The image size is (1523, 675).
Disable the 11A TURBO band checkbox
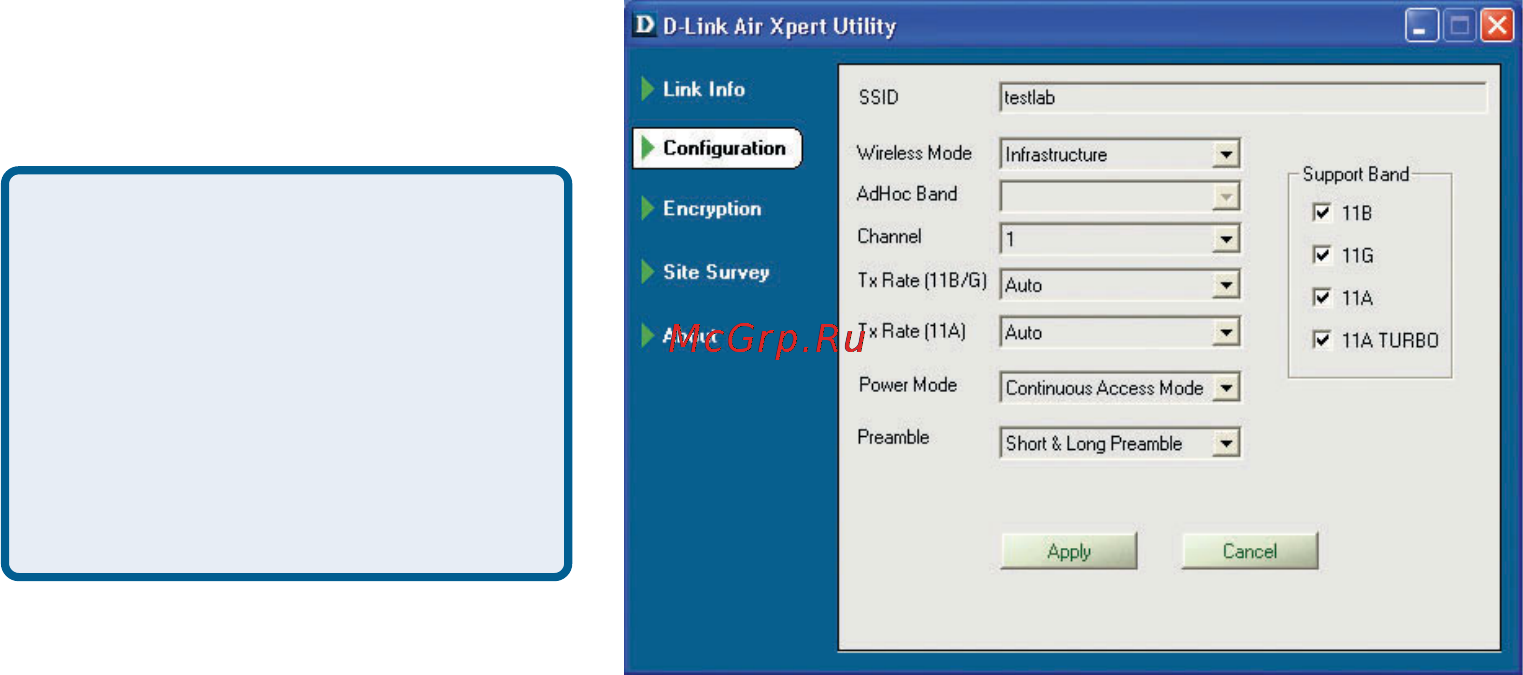(x=1321, y=340)
